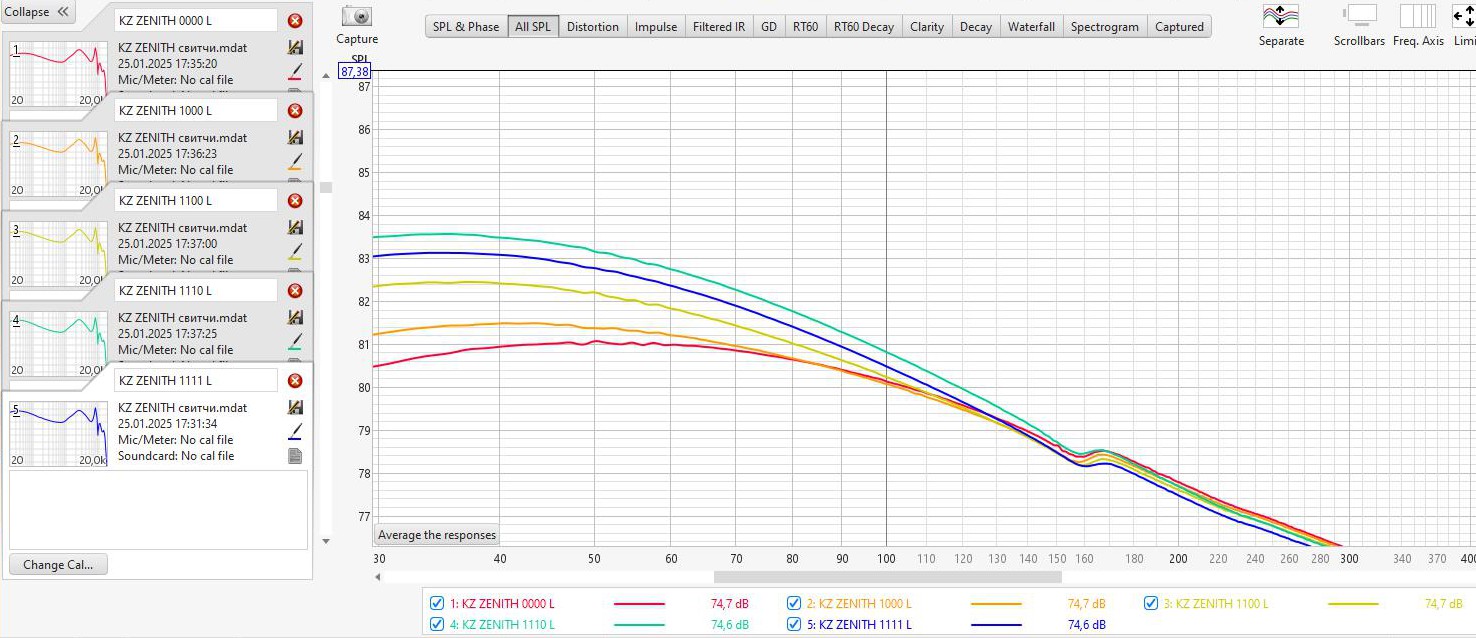1476x638 pixels.
Task: Remove the KZ ZENITH 1100 L measurement
Action: pyautogui.click(x=295, y=201)
